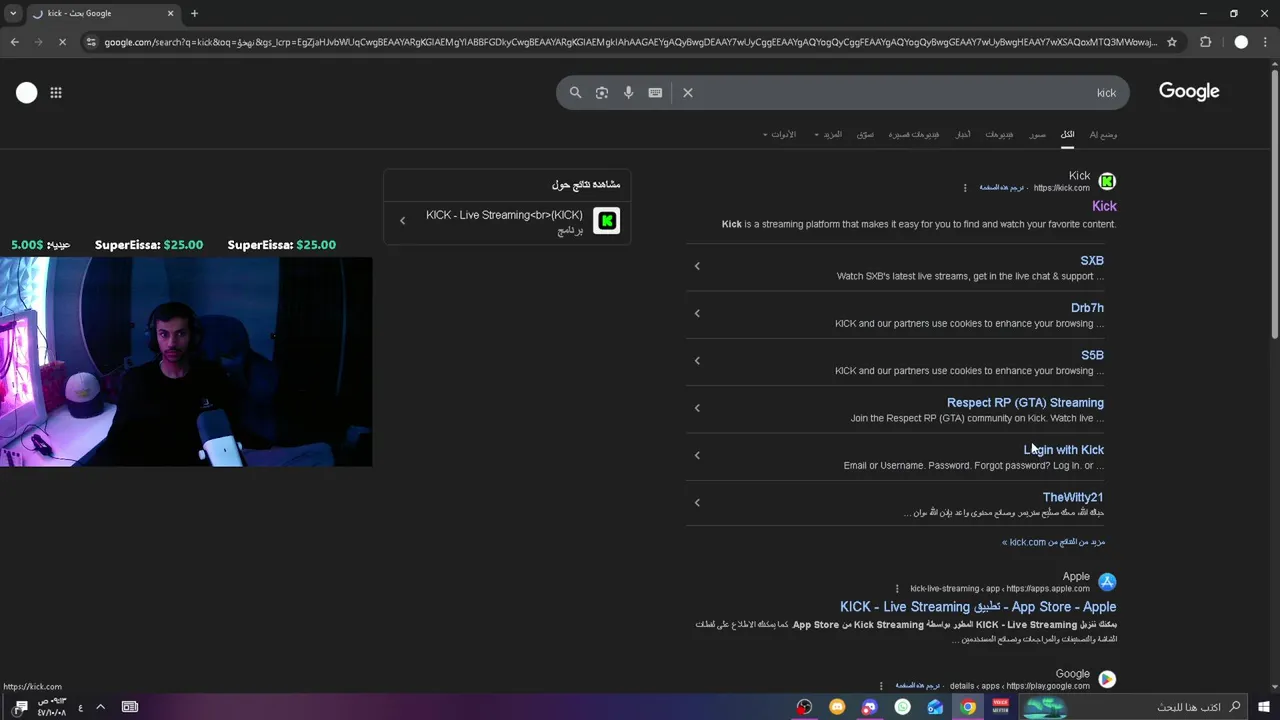Viewport: 1280px width, 720px height.
Task: Open the Chrome profile avatar in toolbar
Action: [x=1241, y=42]
